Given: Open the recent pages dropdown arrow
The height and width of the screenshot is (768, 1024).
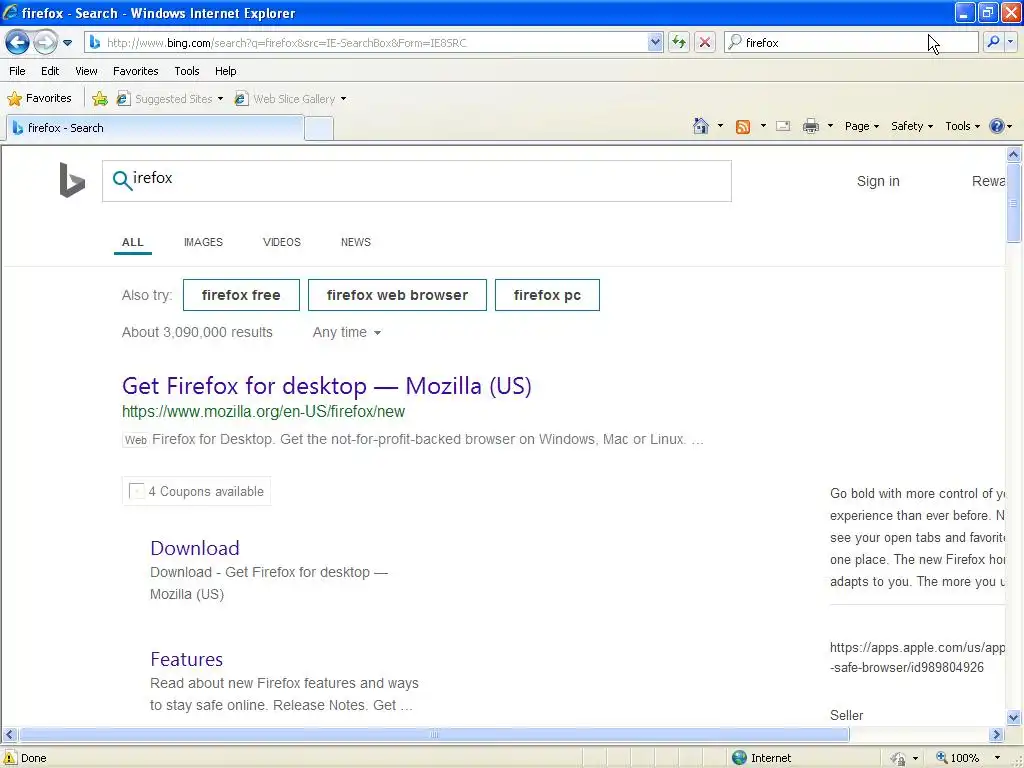Looking at the screenshot, I should tap(67, 43).
